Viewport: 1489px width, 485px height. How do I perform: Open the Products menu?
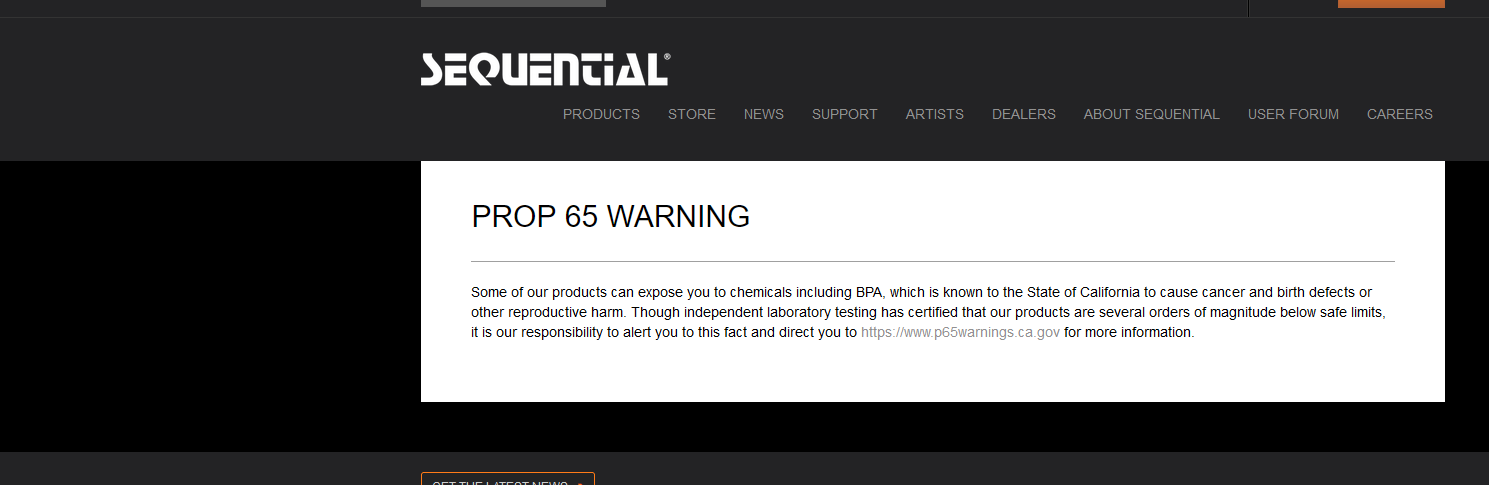click(x=601, y=114)
